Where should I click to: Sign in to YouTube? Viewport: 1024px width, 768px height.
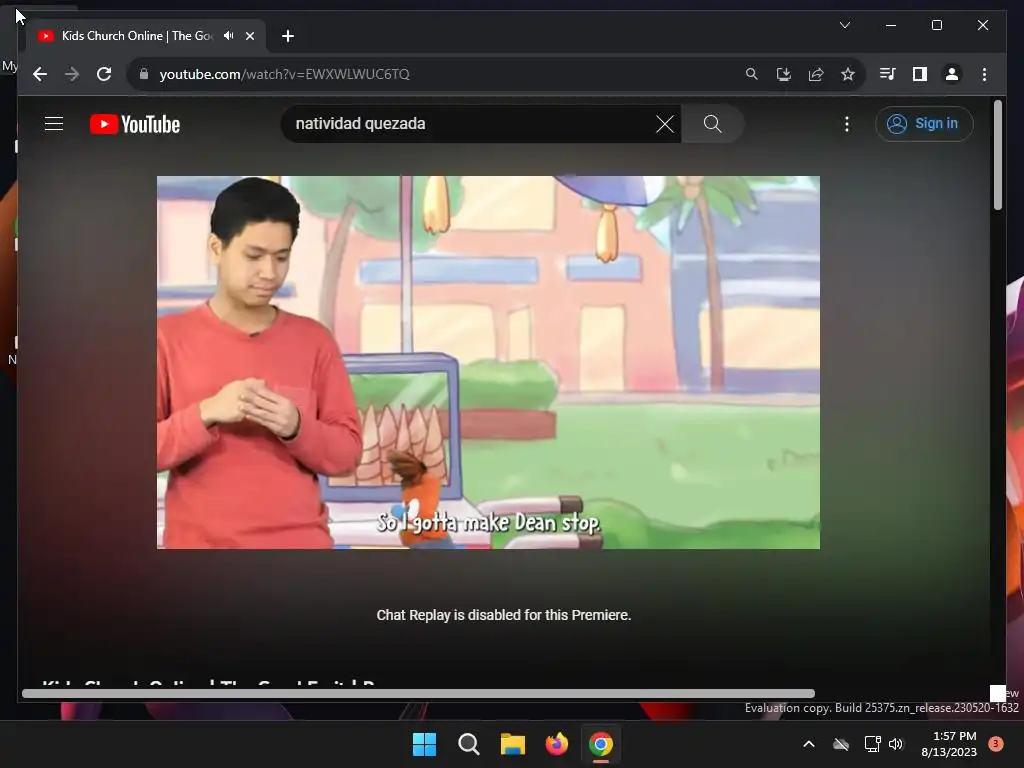tap(924, 123)
